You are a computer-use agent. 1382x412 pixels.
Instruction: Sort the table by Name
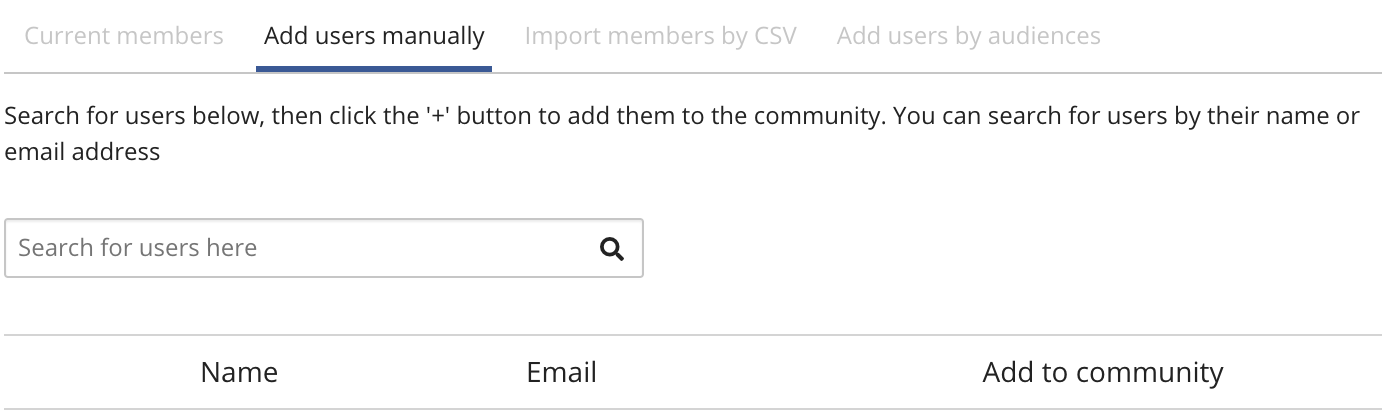239,373
